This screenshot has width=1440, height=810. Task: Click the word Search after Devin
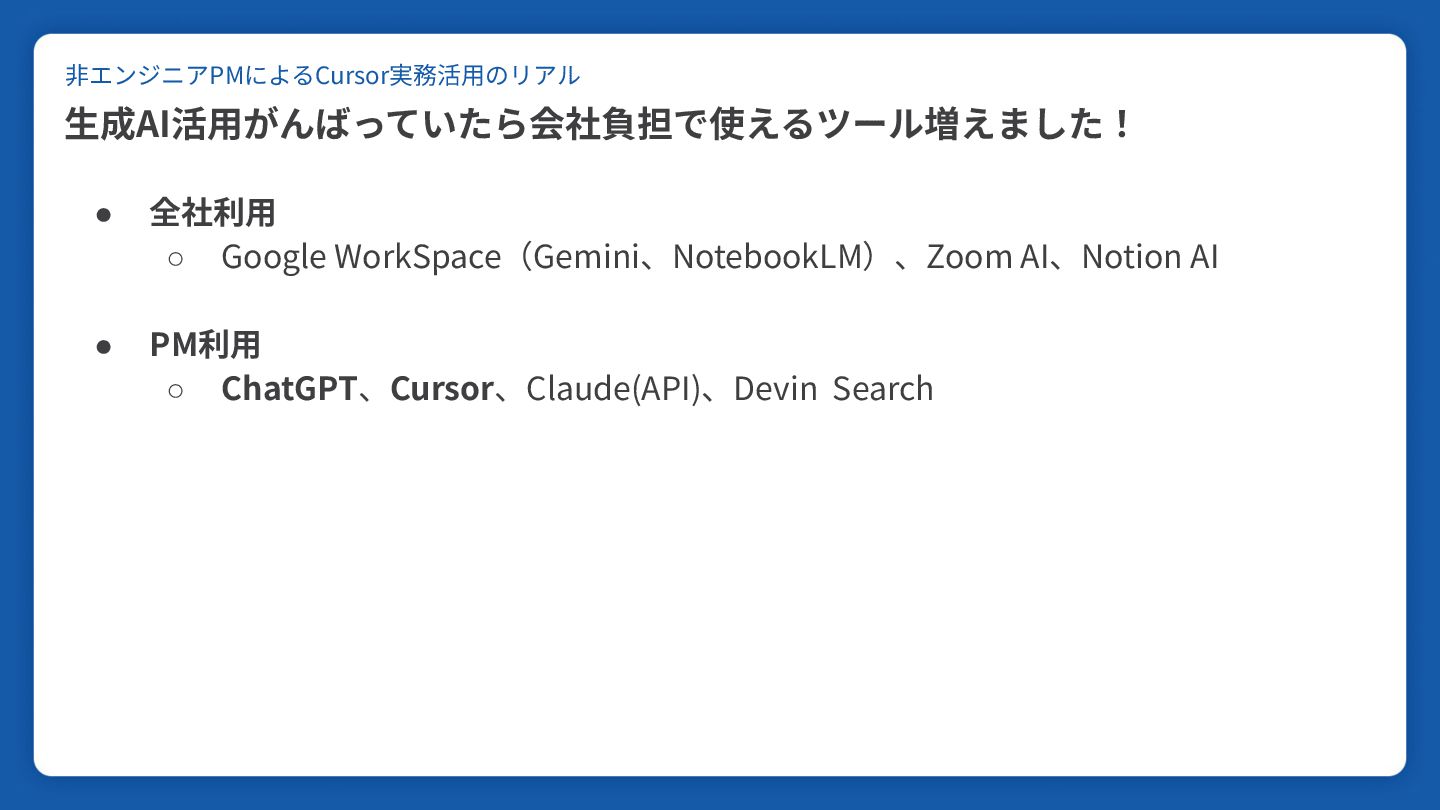point(882,389)
